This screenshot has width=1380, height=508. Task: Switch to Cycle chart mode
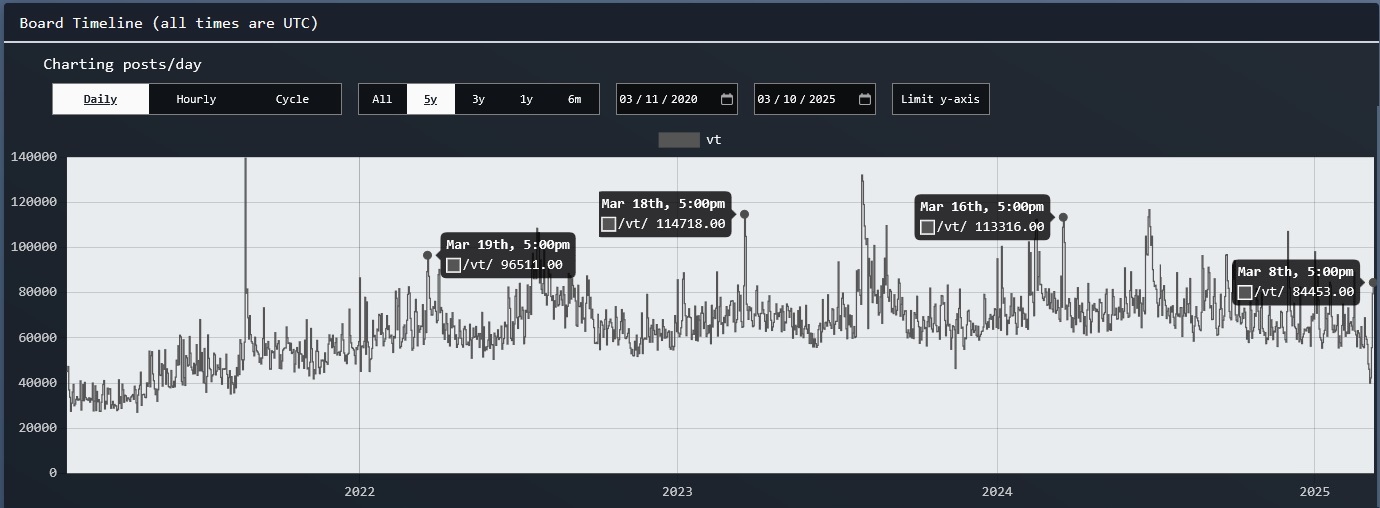[x=292, y=99]
